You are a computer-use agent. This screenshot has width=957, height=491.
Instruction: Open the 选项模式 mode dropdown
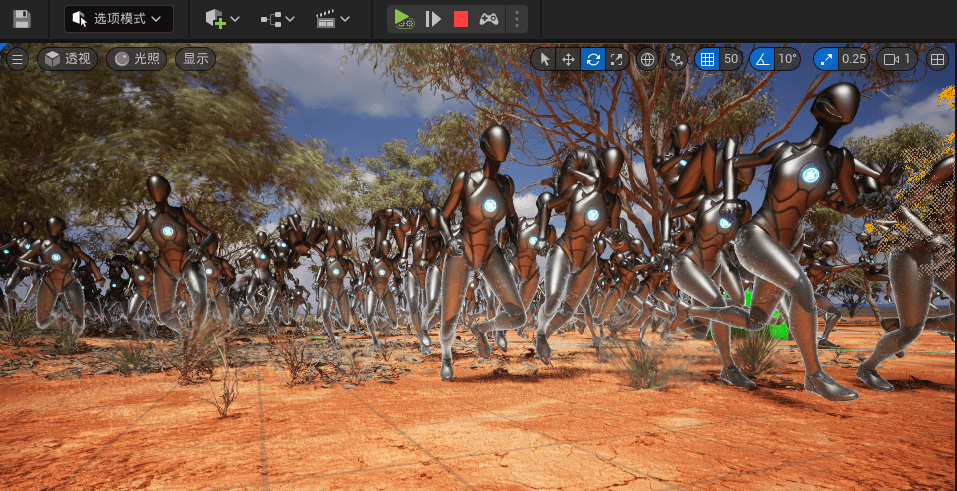click(118, 19)
